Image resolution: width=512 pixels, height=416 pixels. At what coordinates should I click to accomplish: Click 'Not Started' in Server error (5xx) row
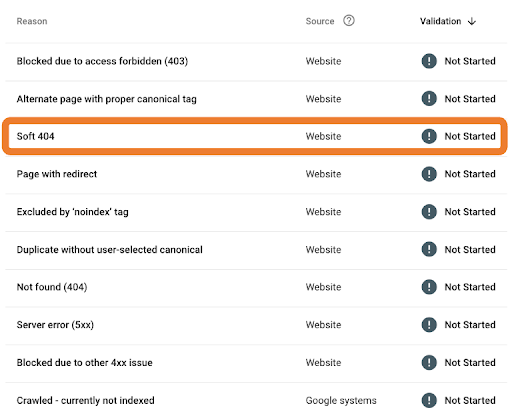click(x=470, y=325)
